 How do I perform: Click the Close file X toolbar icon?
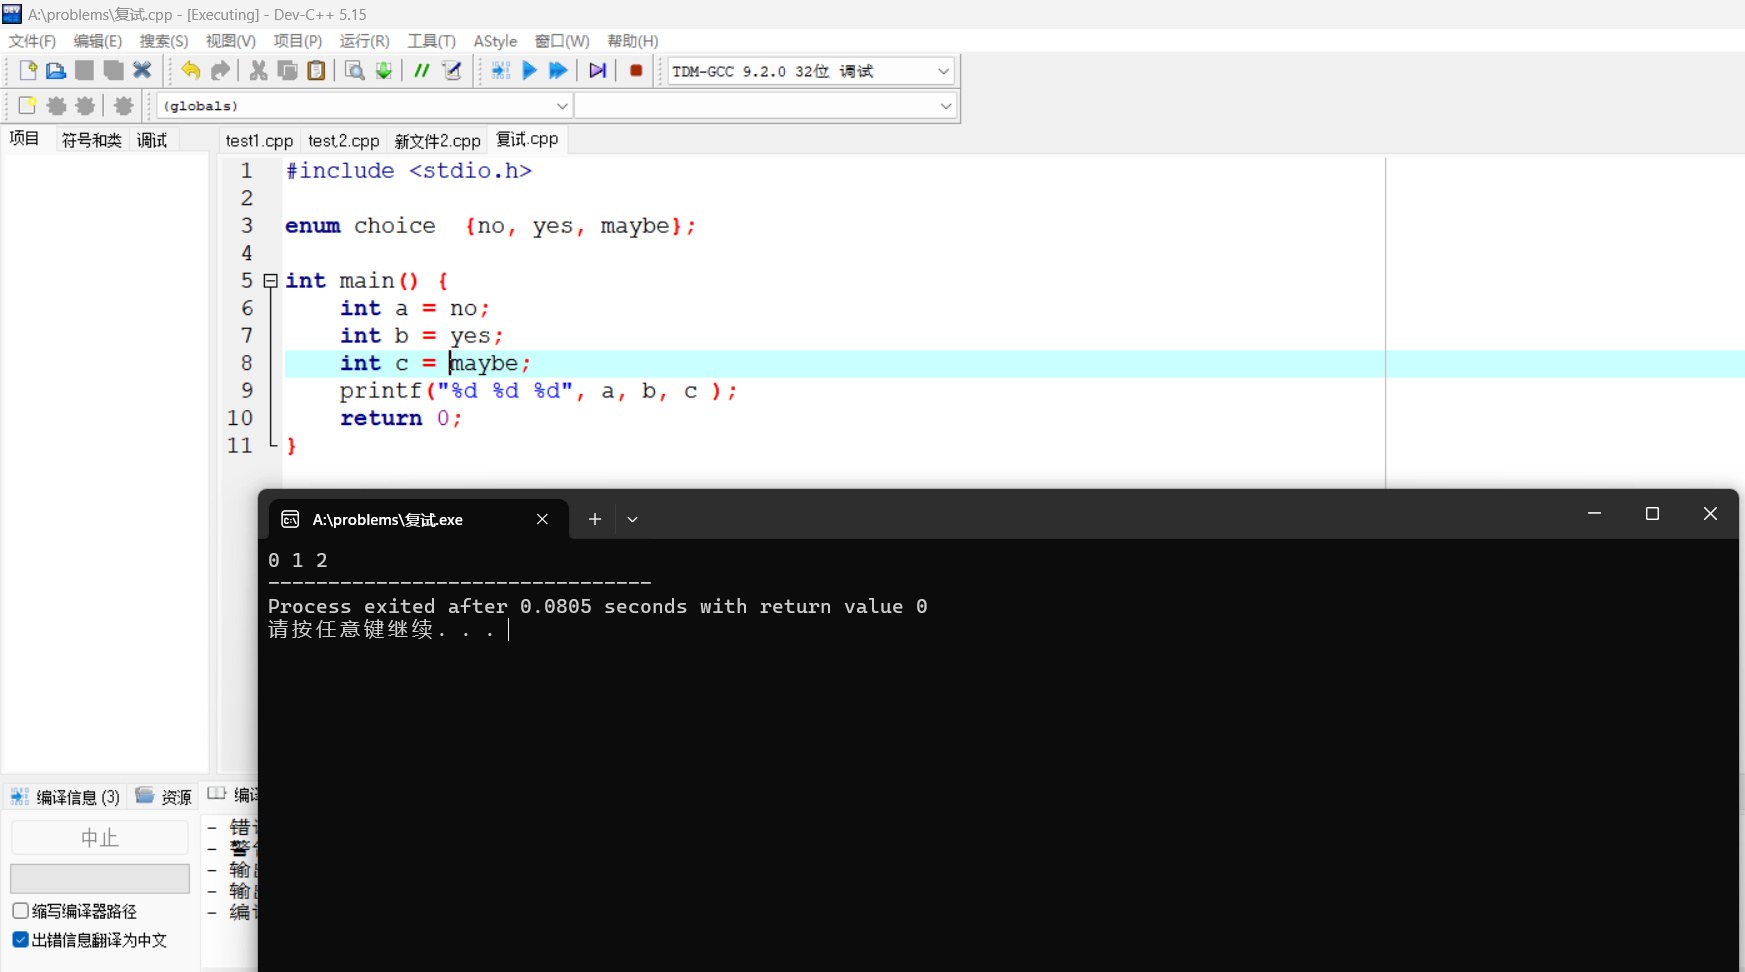tap(143, 71)
